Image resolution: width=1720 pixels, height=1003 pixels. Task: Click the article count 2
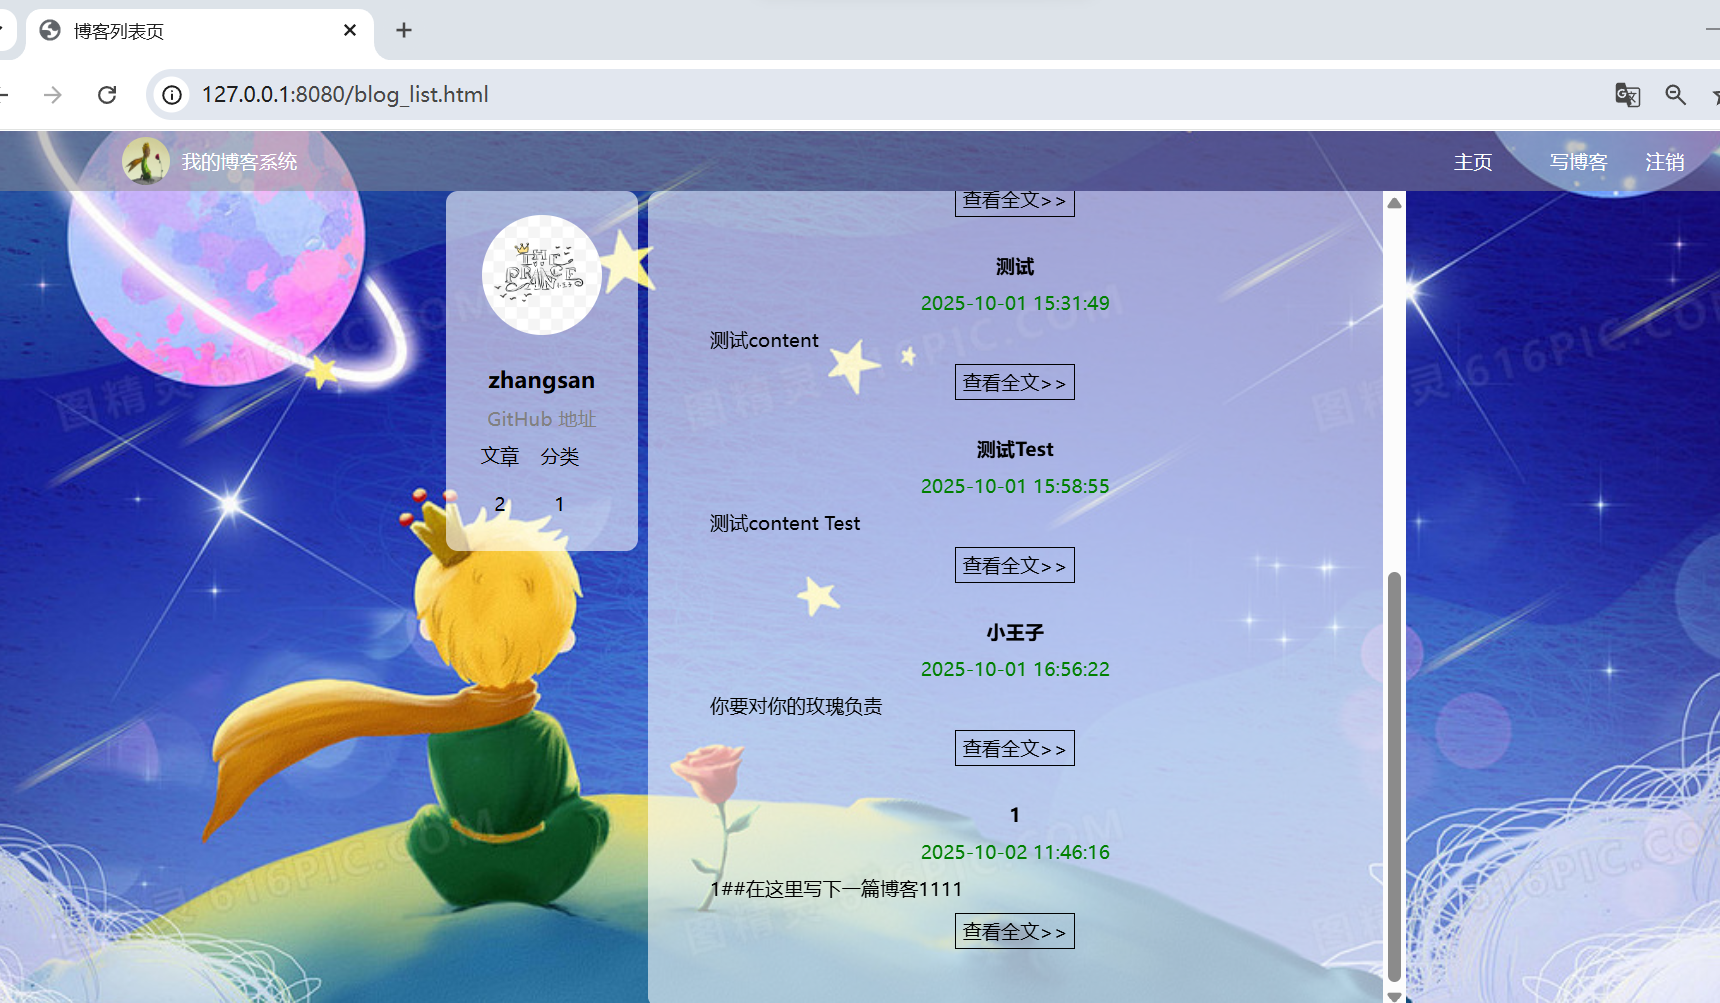[500, 504]
